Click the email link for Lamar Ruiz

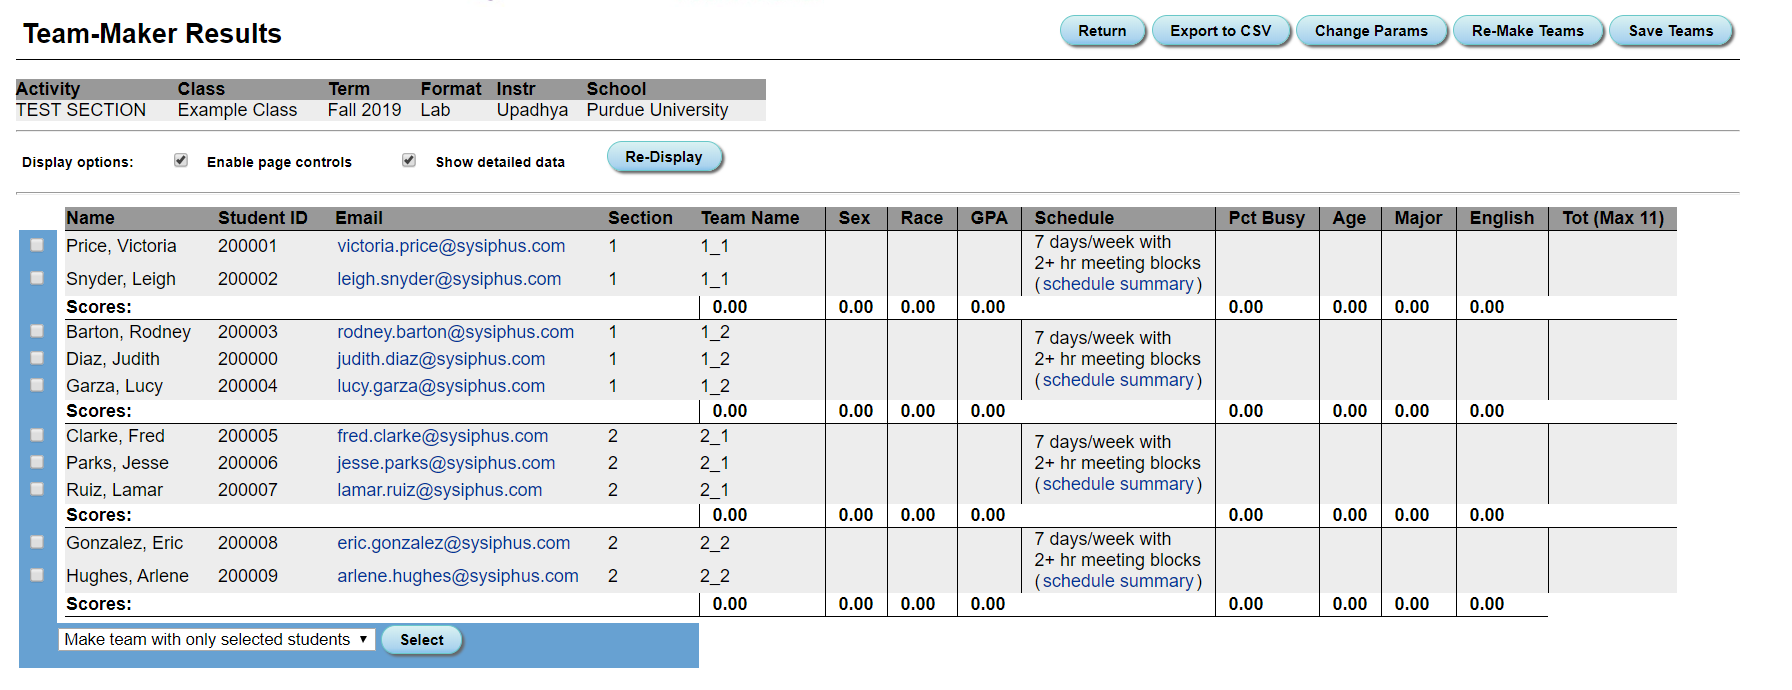[439, 490]
